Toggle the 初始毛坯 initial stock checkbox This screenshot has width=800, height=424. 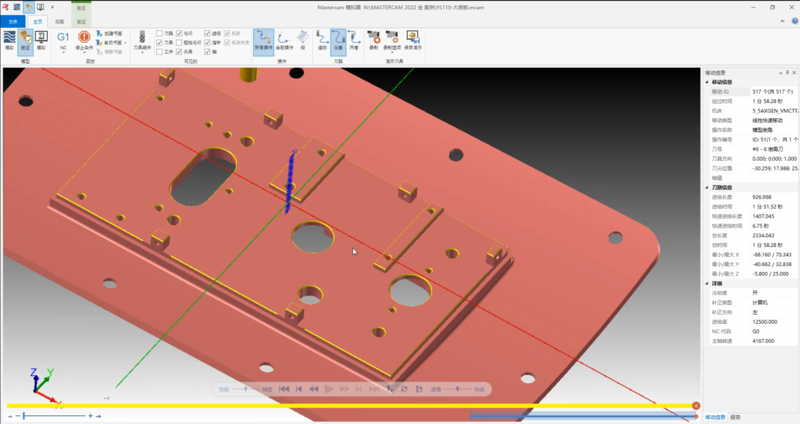point(179,42)
